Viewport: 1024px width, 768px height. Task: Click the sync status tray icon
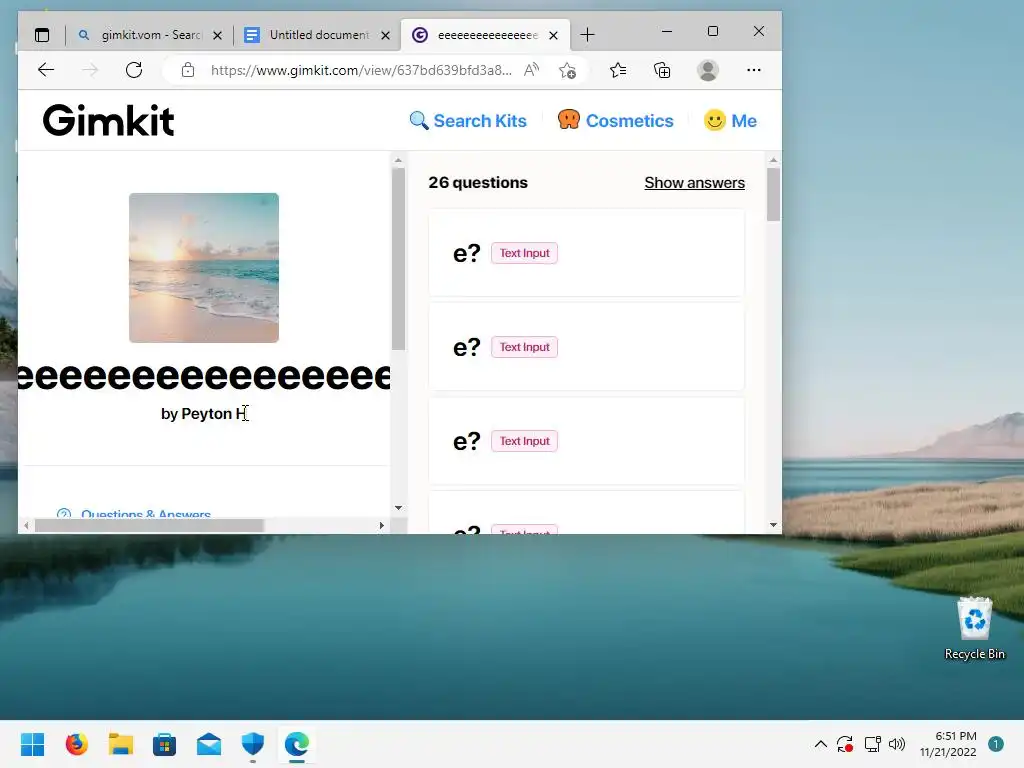tap(845, 744)
